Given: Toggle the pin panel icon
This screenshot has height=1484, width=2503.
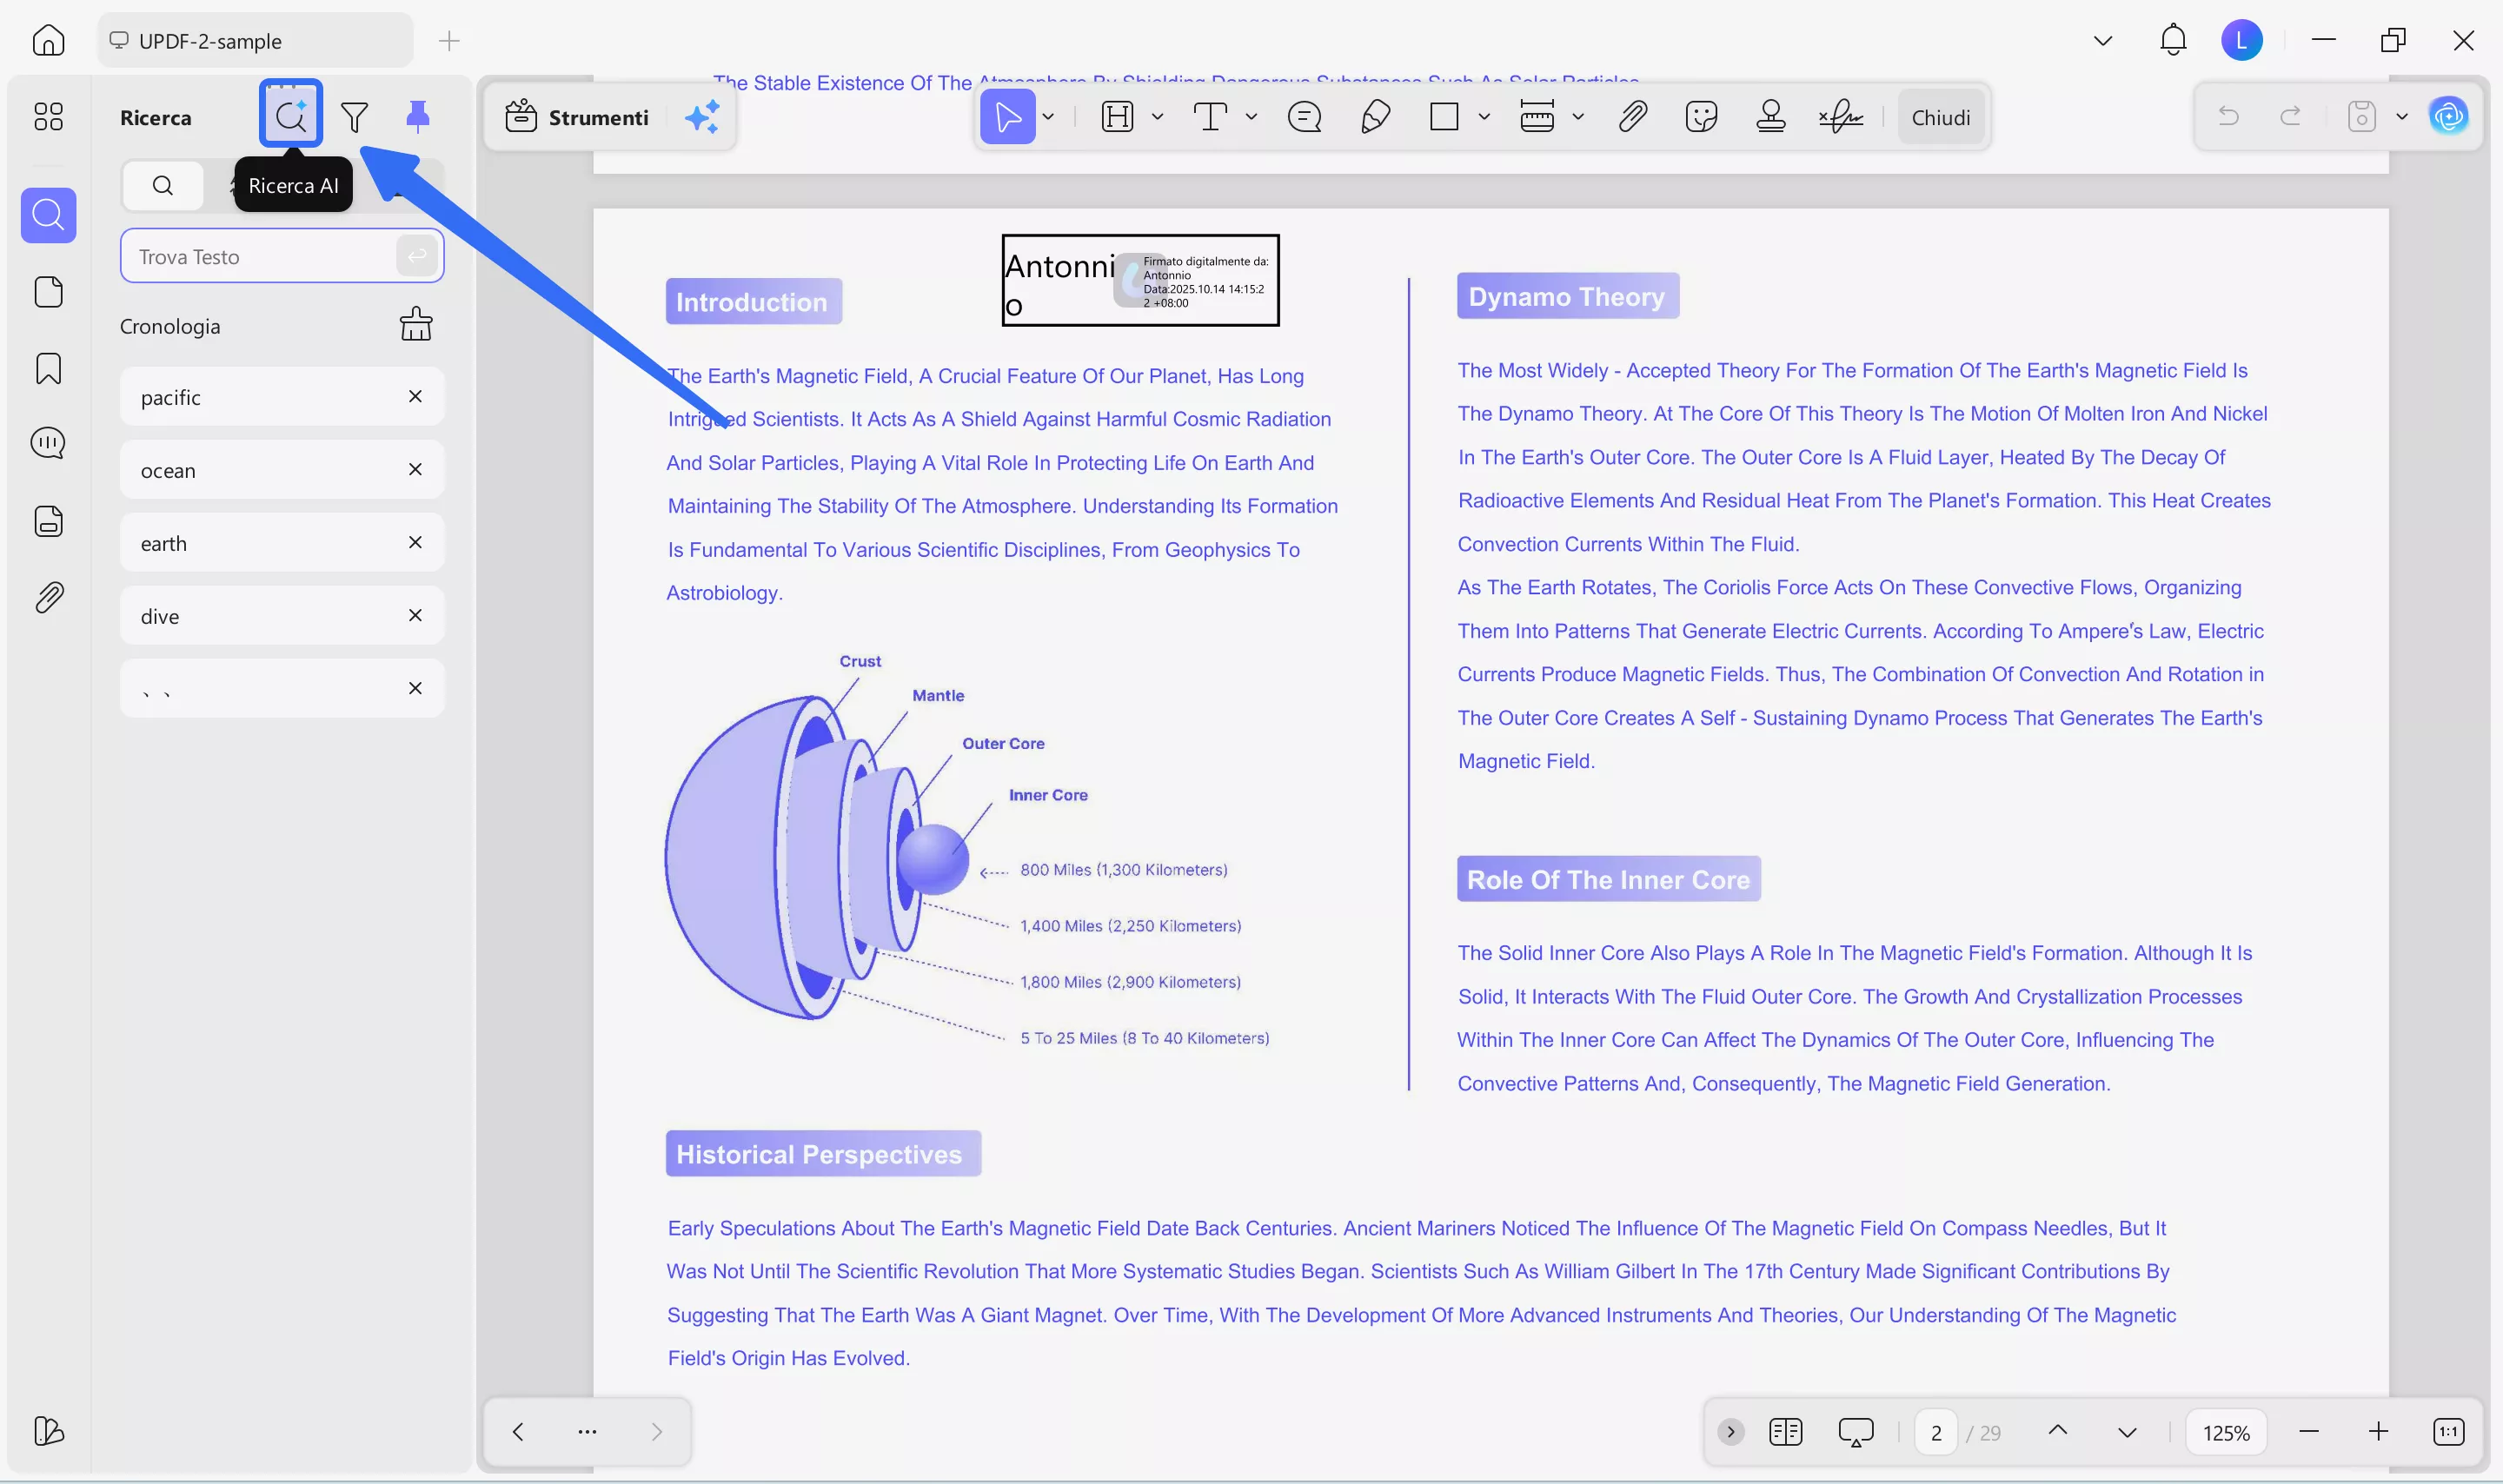Looking at the screenshot, I should coord(418,116).
